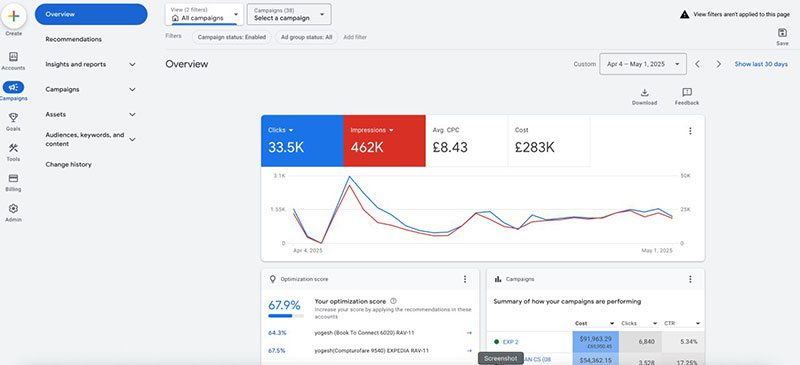Click Show last 30 days link
The width and height of the screenshot is (800, 365).
[761, 64]
